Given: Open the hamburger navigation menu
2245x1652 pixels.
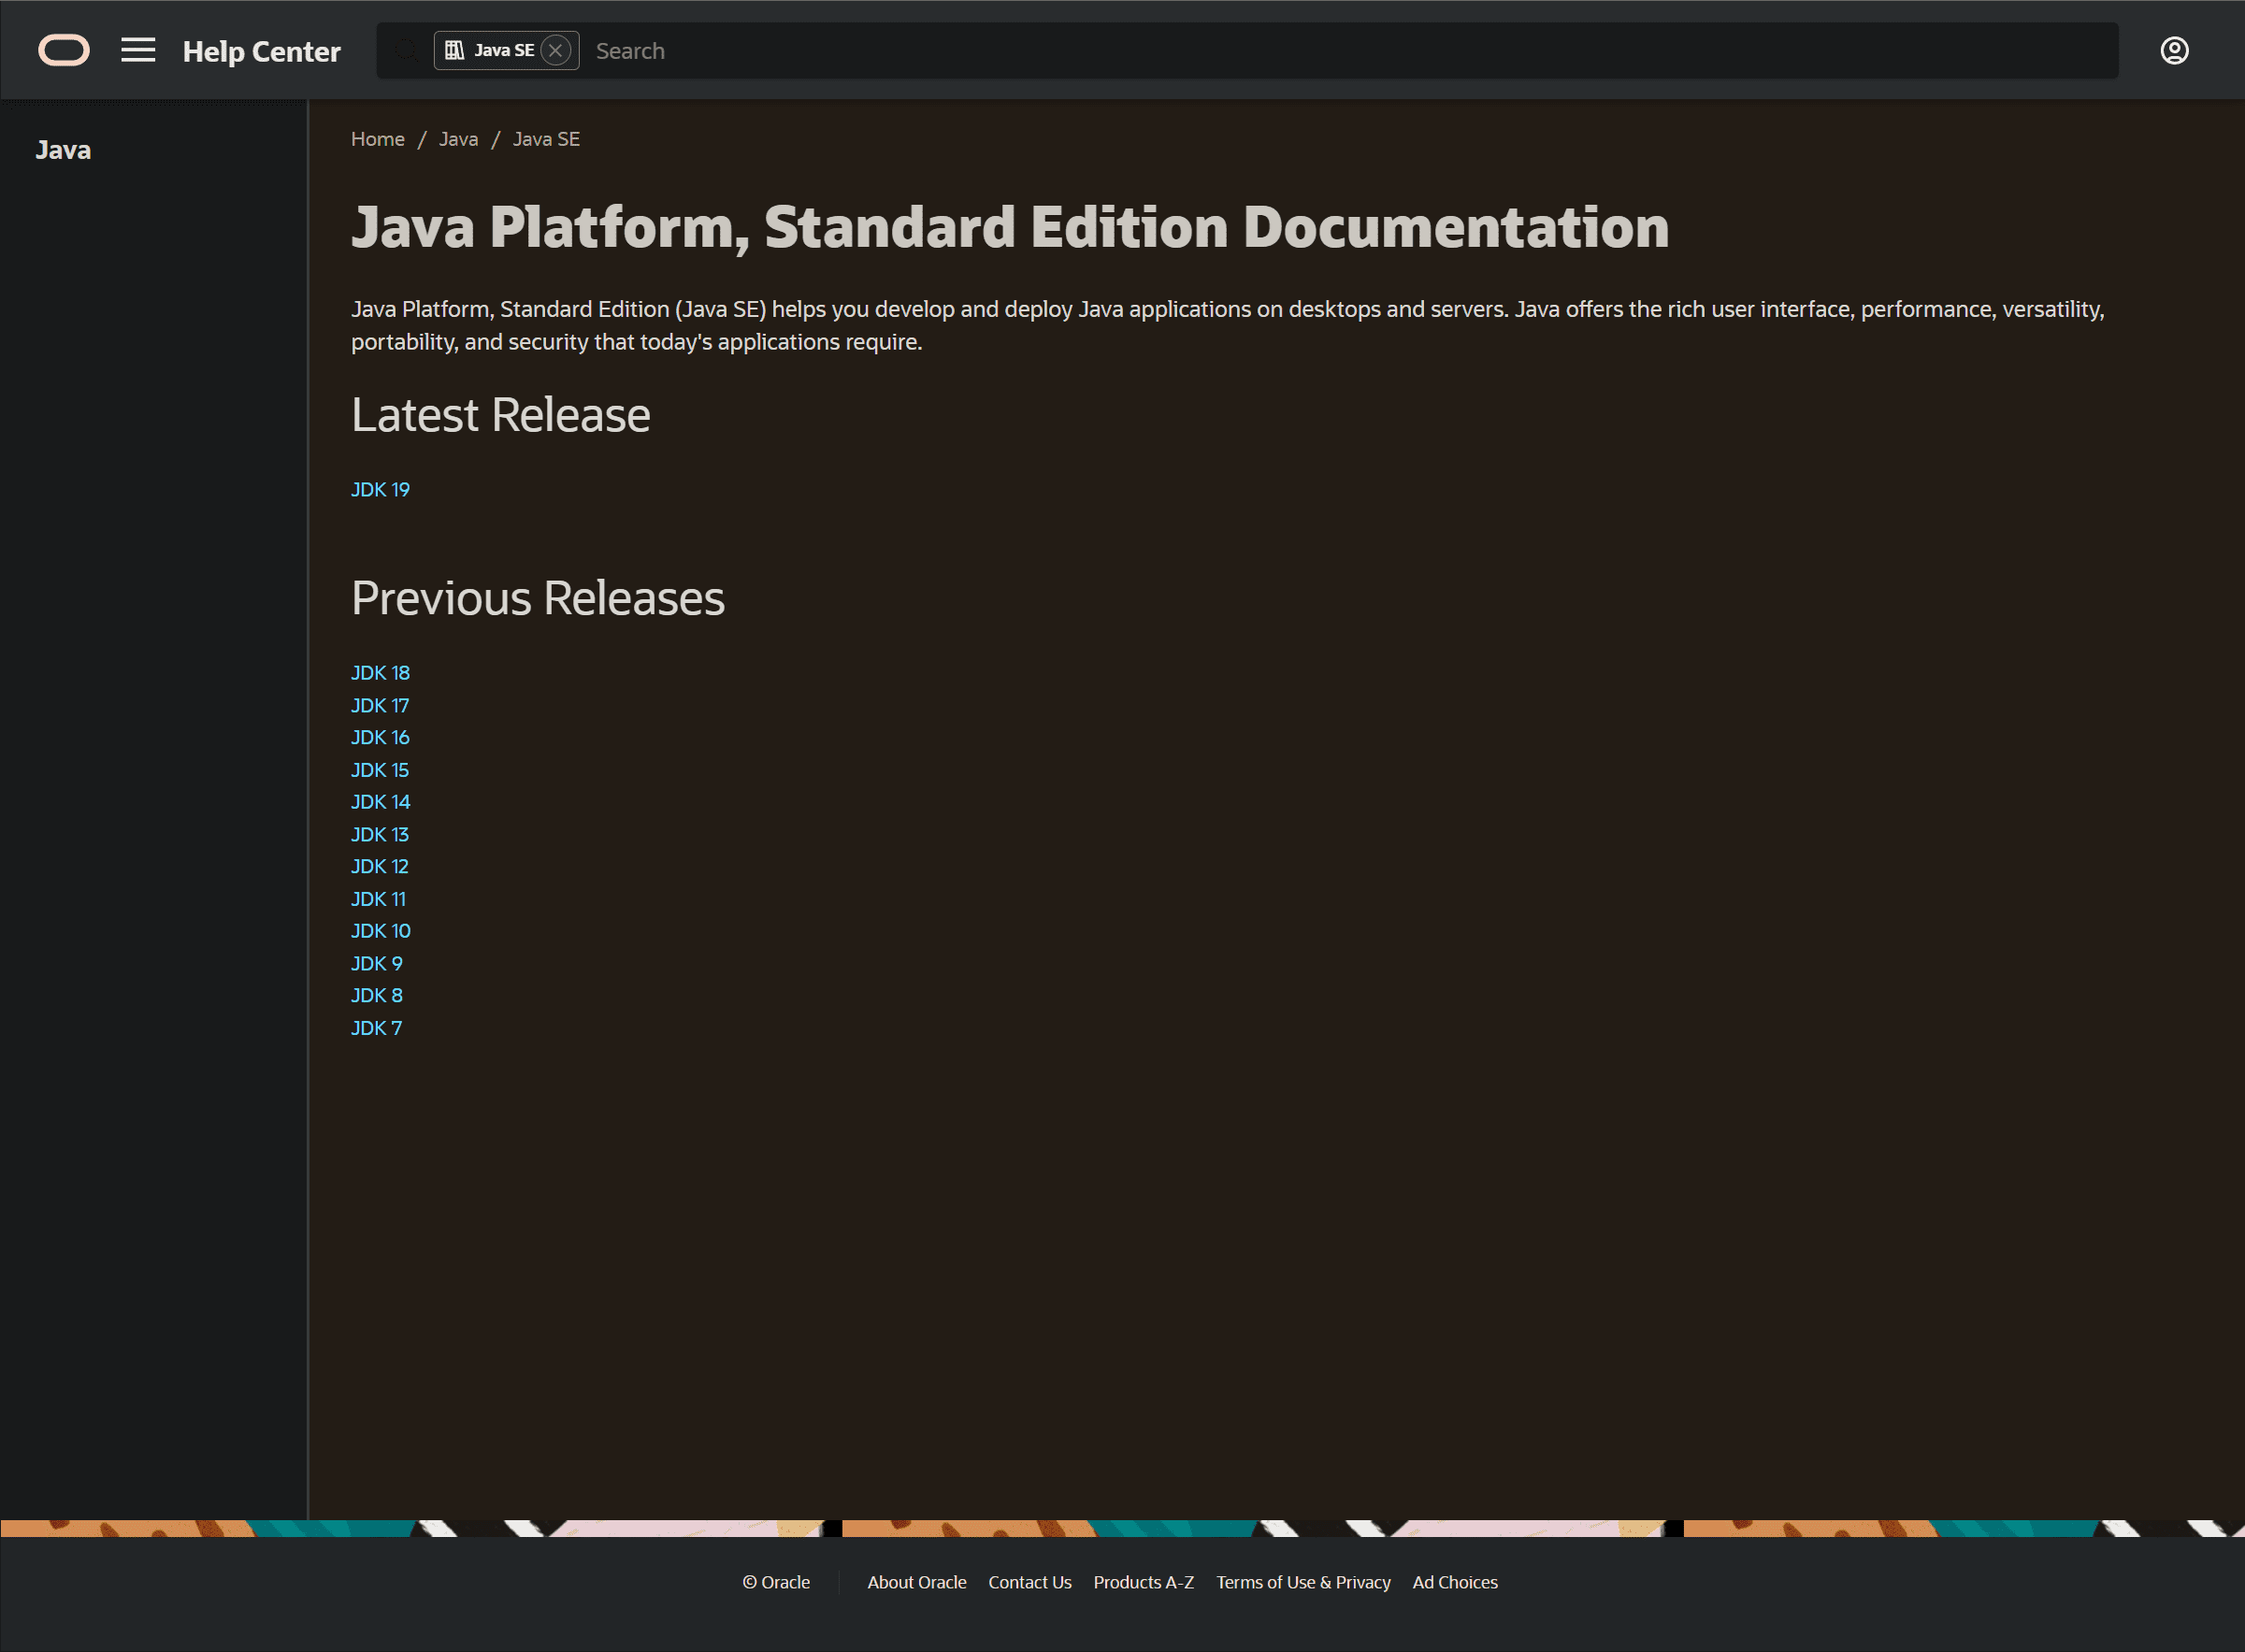Looking at the screenshot, I should click(x=138, y=50).
